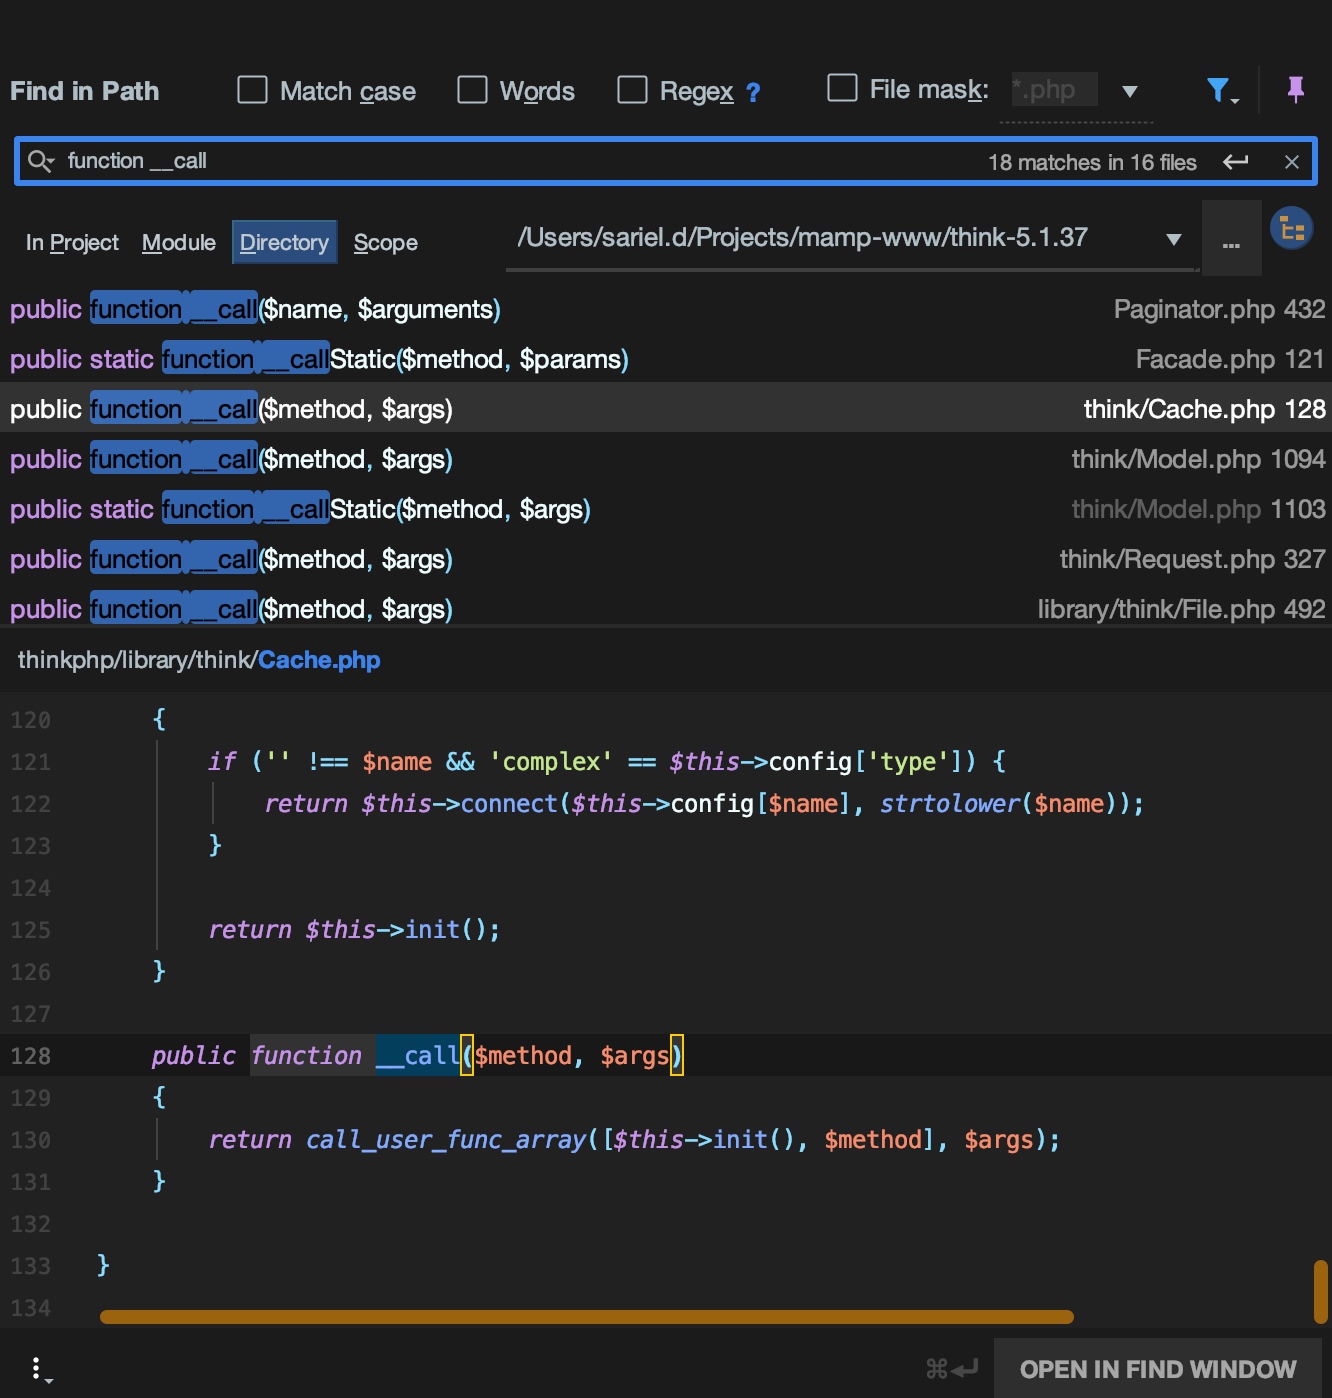The width and height of the screenshot is (1332, 1398).
Task: Select the think/Cache.php 128 result
Action: point(666,409)
